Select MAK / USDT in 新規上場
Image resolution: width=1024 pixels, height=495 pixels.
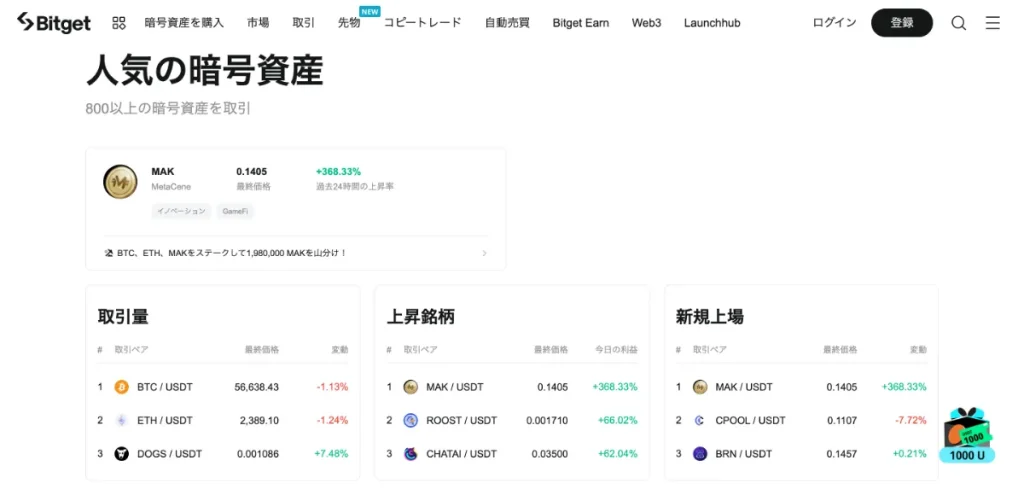[744, 387]
